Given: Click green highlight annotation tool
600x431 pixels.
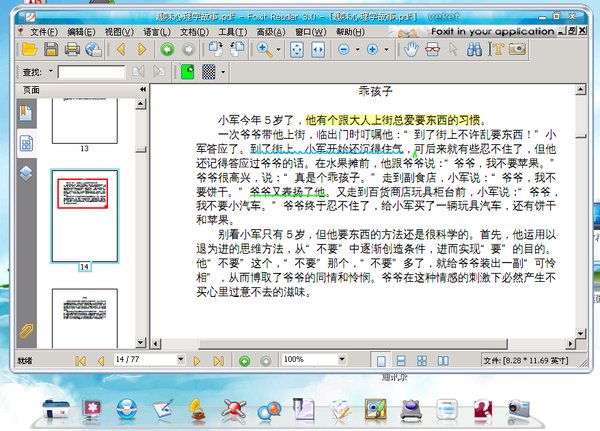Looking at the screenshot, I should pyautogui.click(x=188, y=72).
